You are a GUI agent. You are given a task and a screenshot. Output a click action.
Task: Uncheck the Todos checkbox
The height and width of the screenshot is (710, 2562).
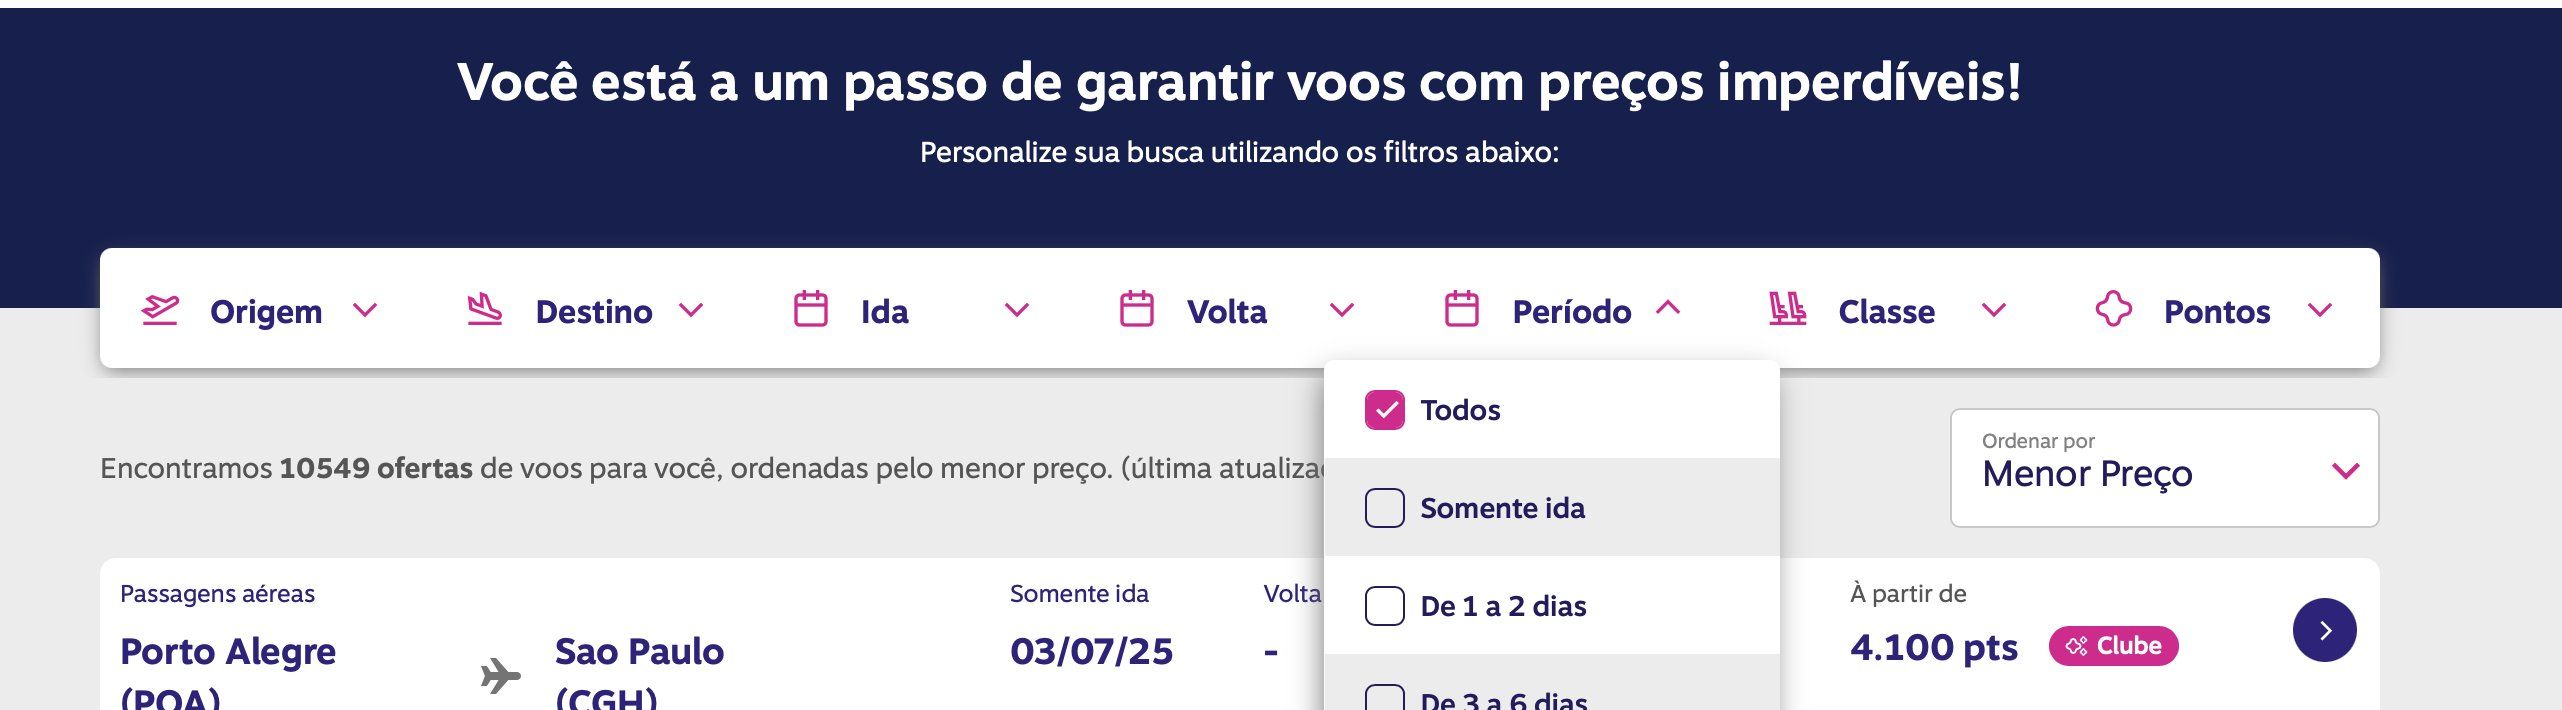coord(1384,410)
